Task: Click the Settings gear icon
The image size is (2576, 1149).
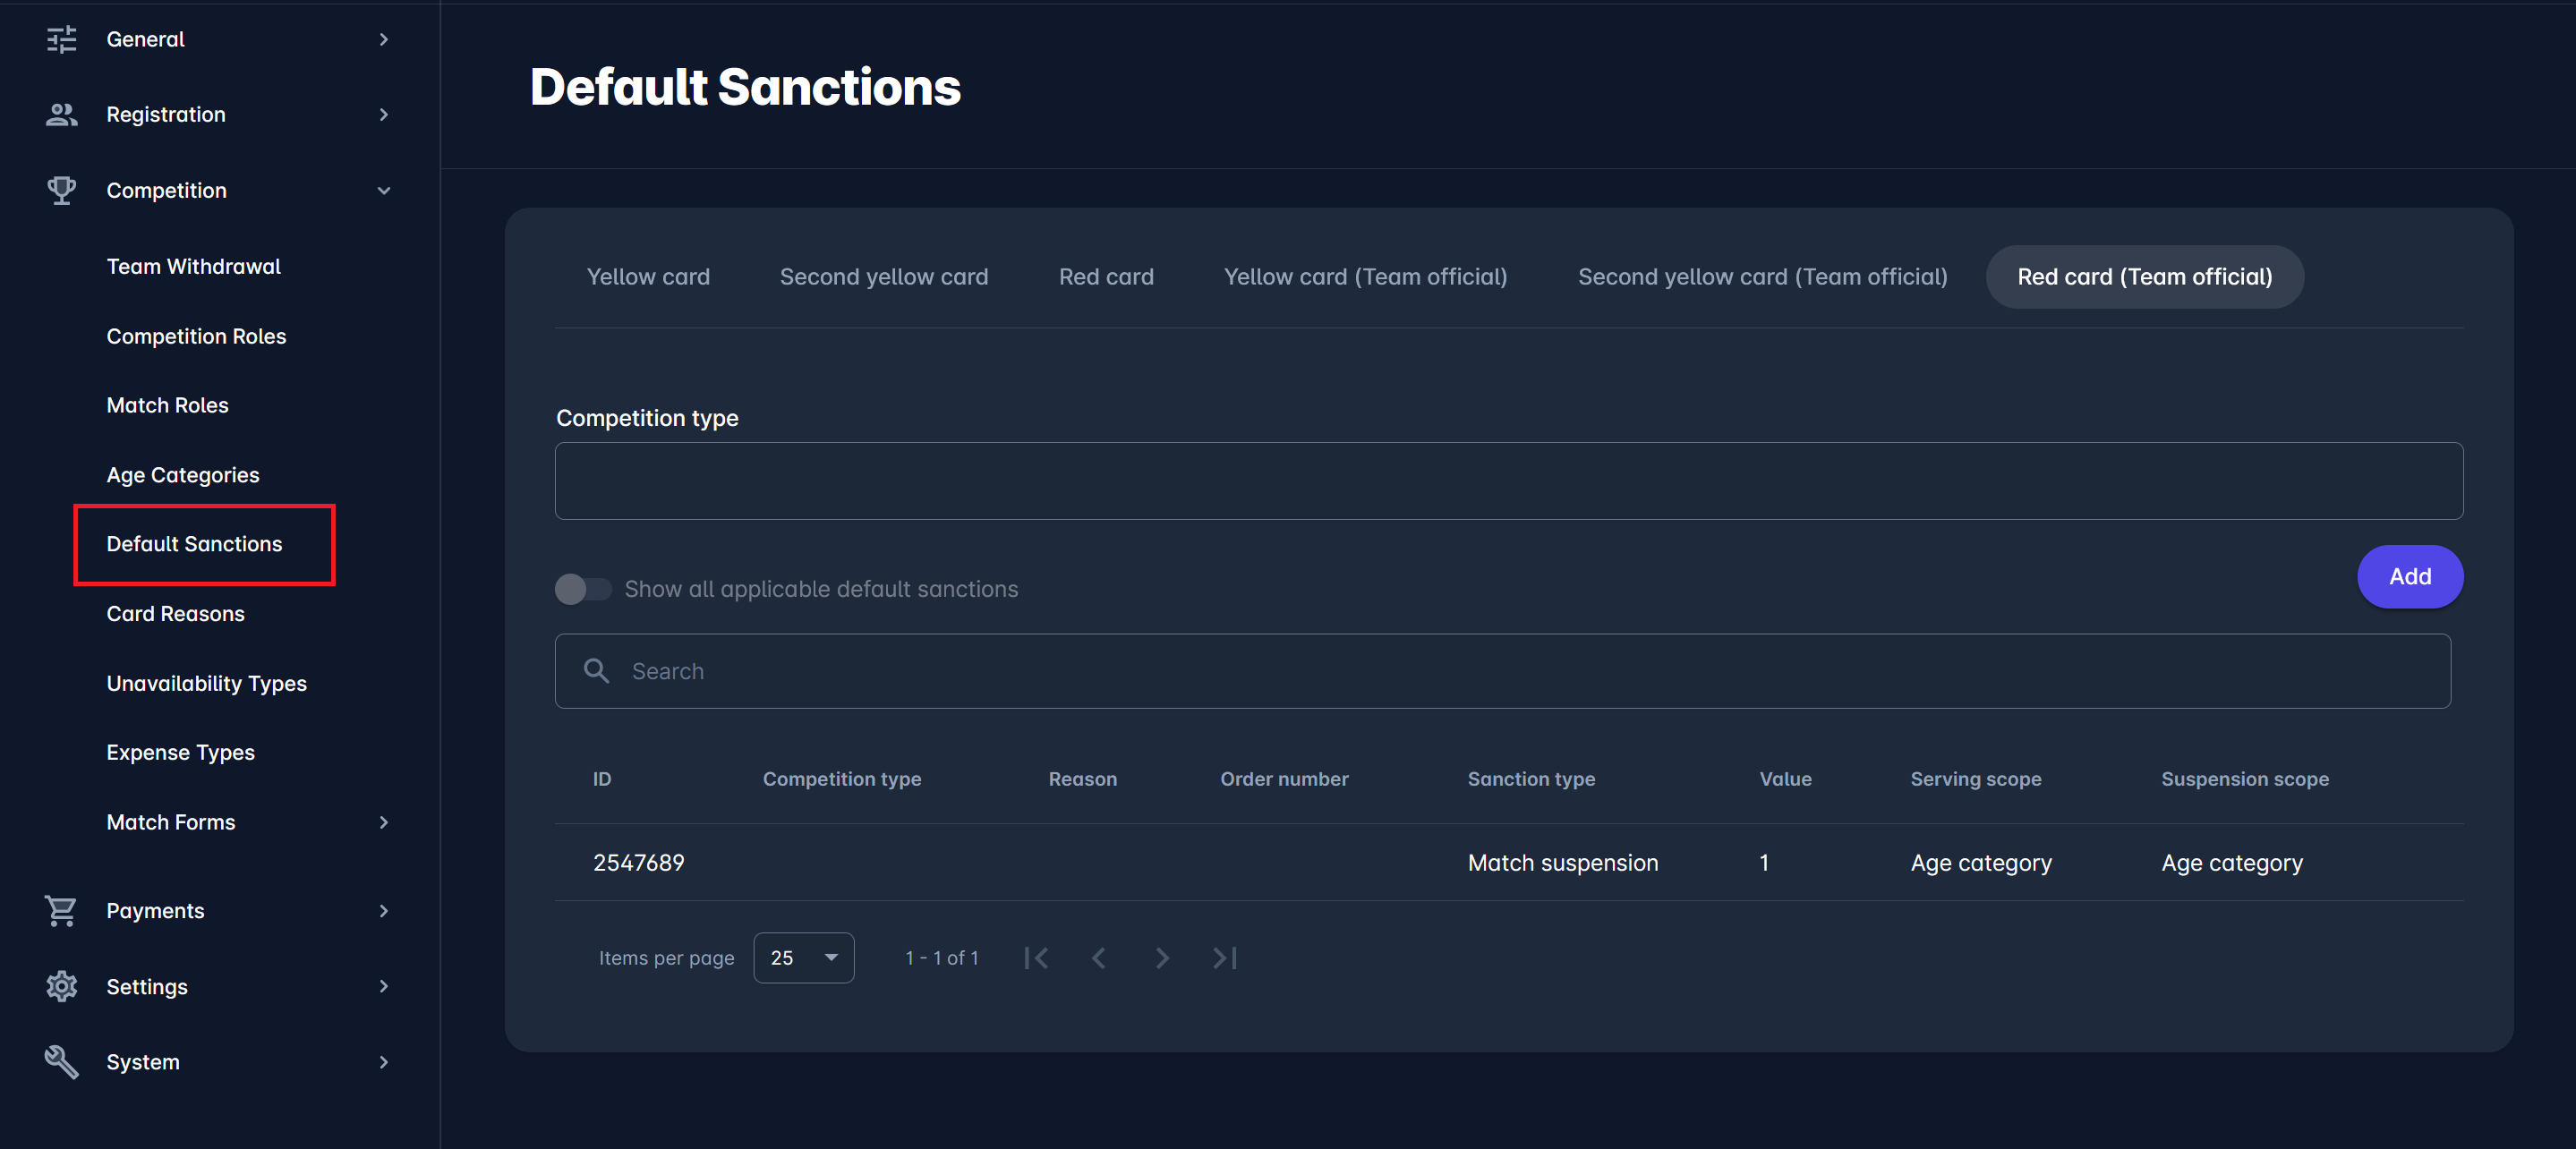Action: point(61,987)
